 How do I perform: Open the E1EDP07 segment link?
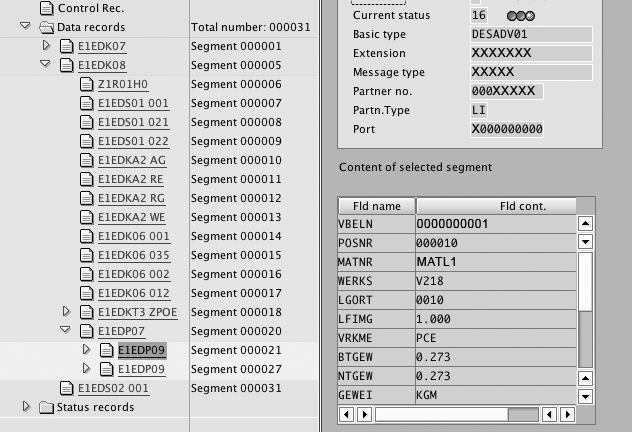[121, 331]
